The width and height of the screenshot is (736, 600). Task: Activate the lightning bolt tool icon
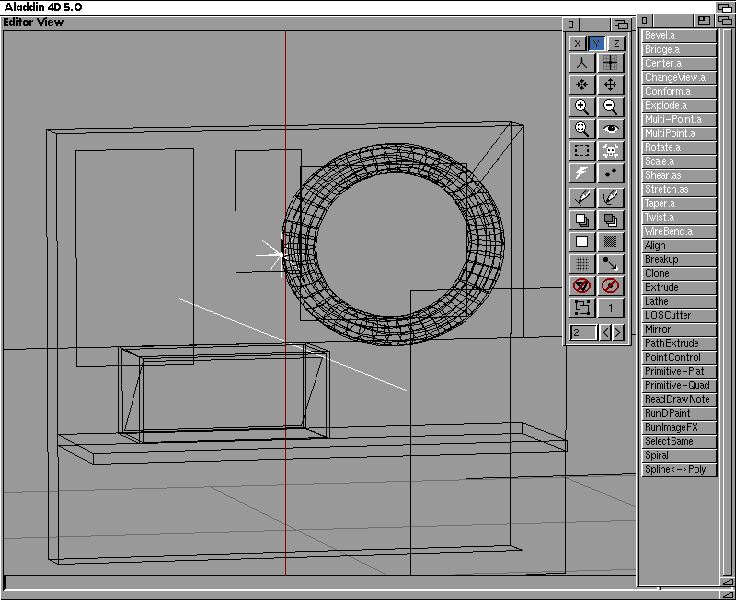pyautogui.click(x=581, y=174)
